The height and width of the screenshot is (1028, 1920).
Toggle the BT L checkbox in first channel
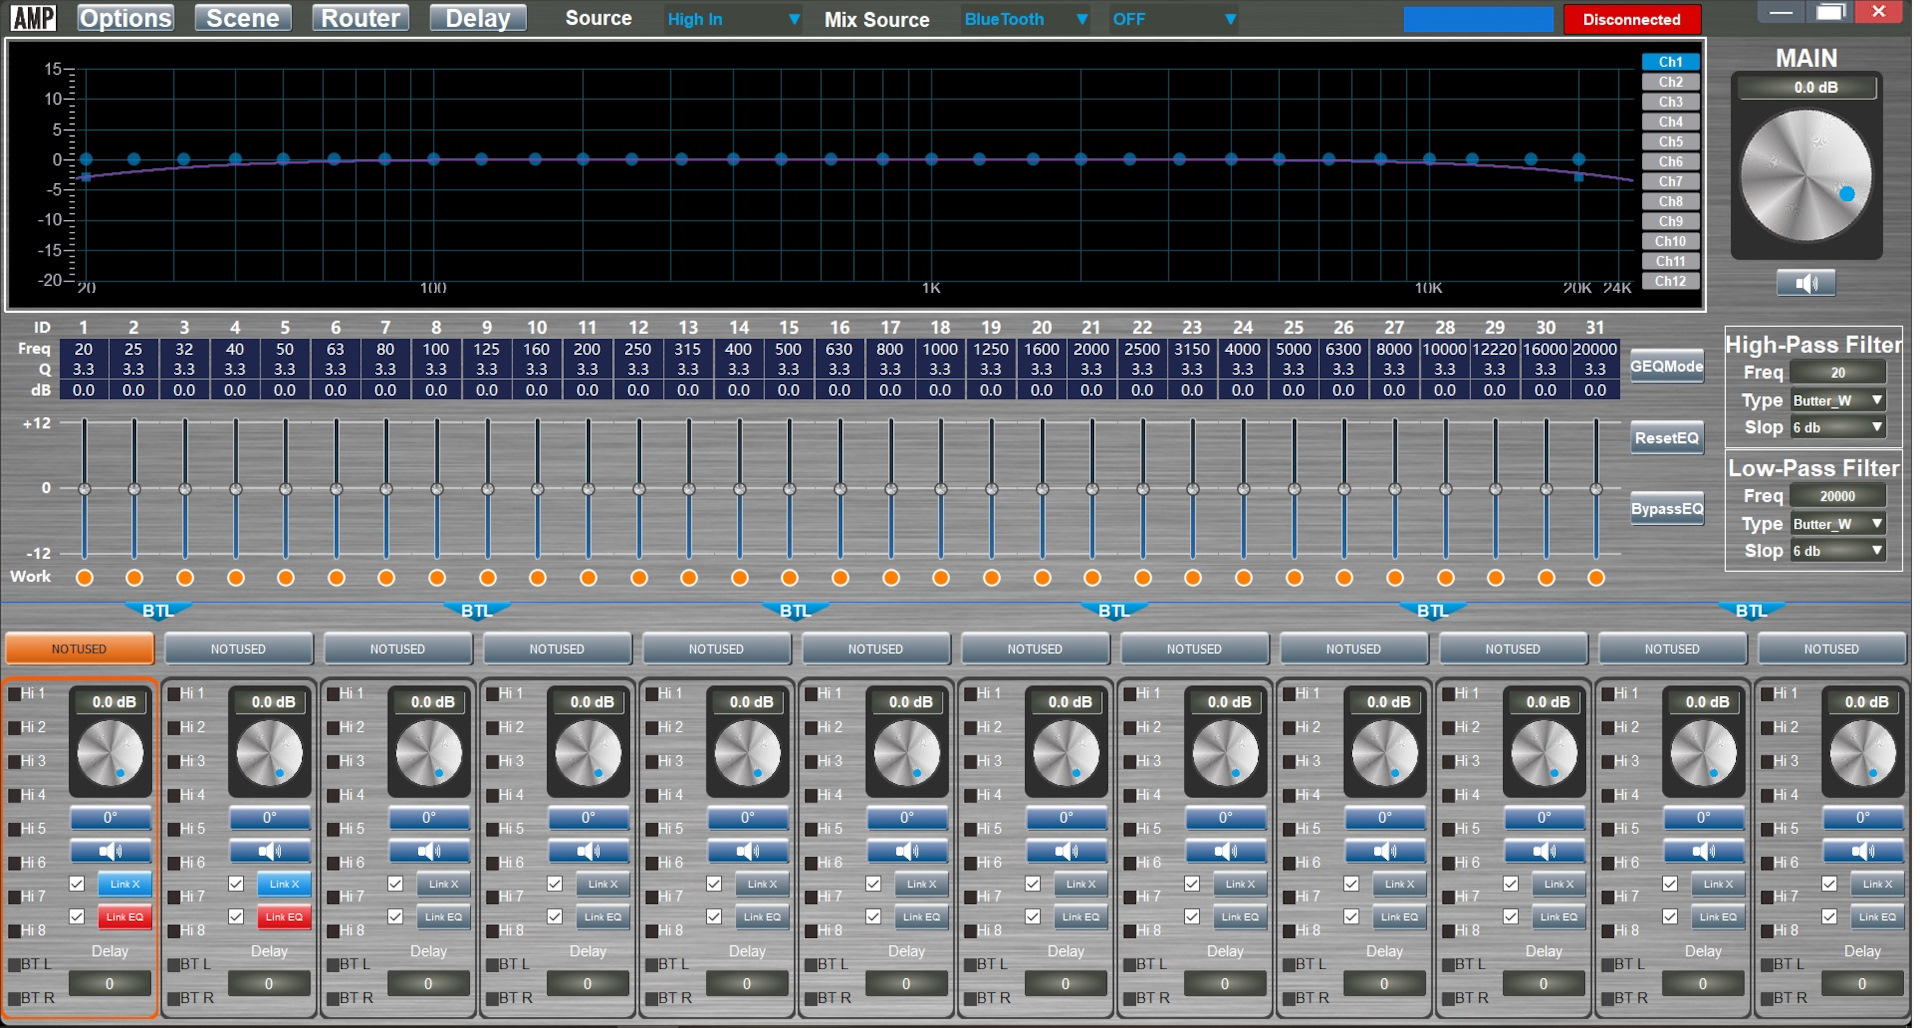pos(15,965)
